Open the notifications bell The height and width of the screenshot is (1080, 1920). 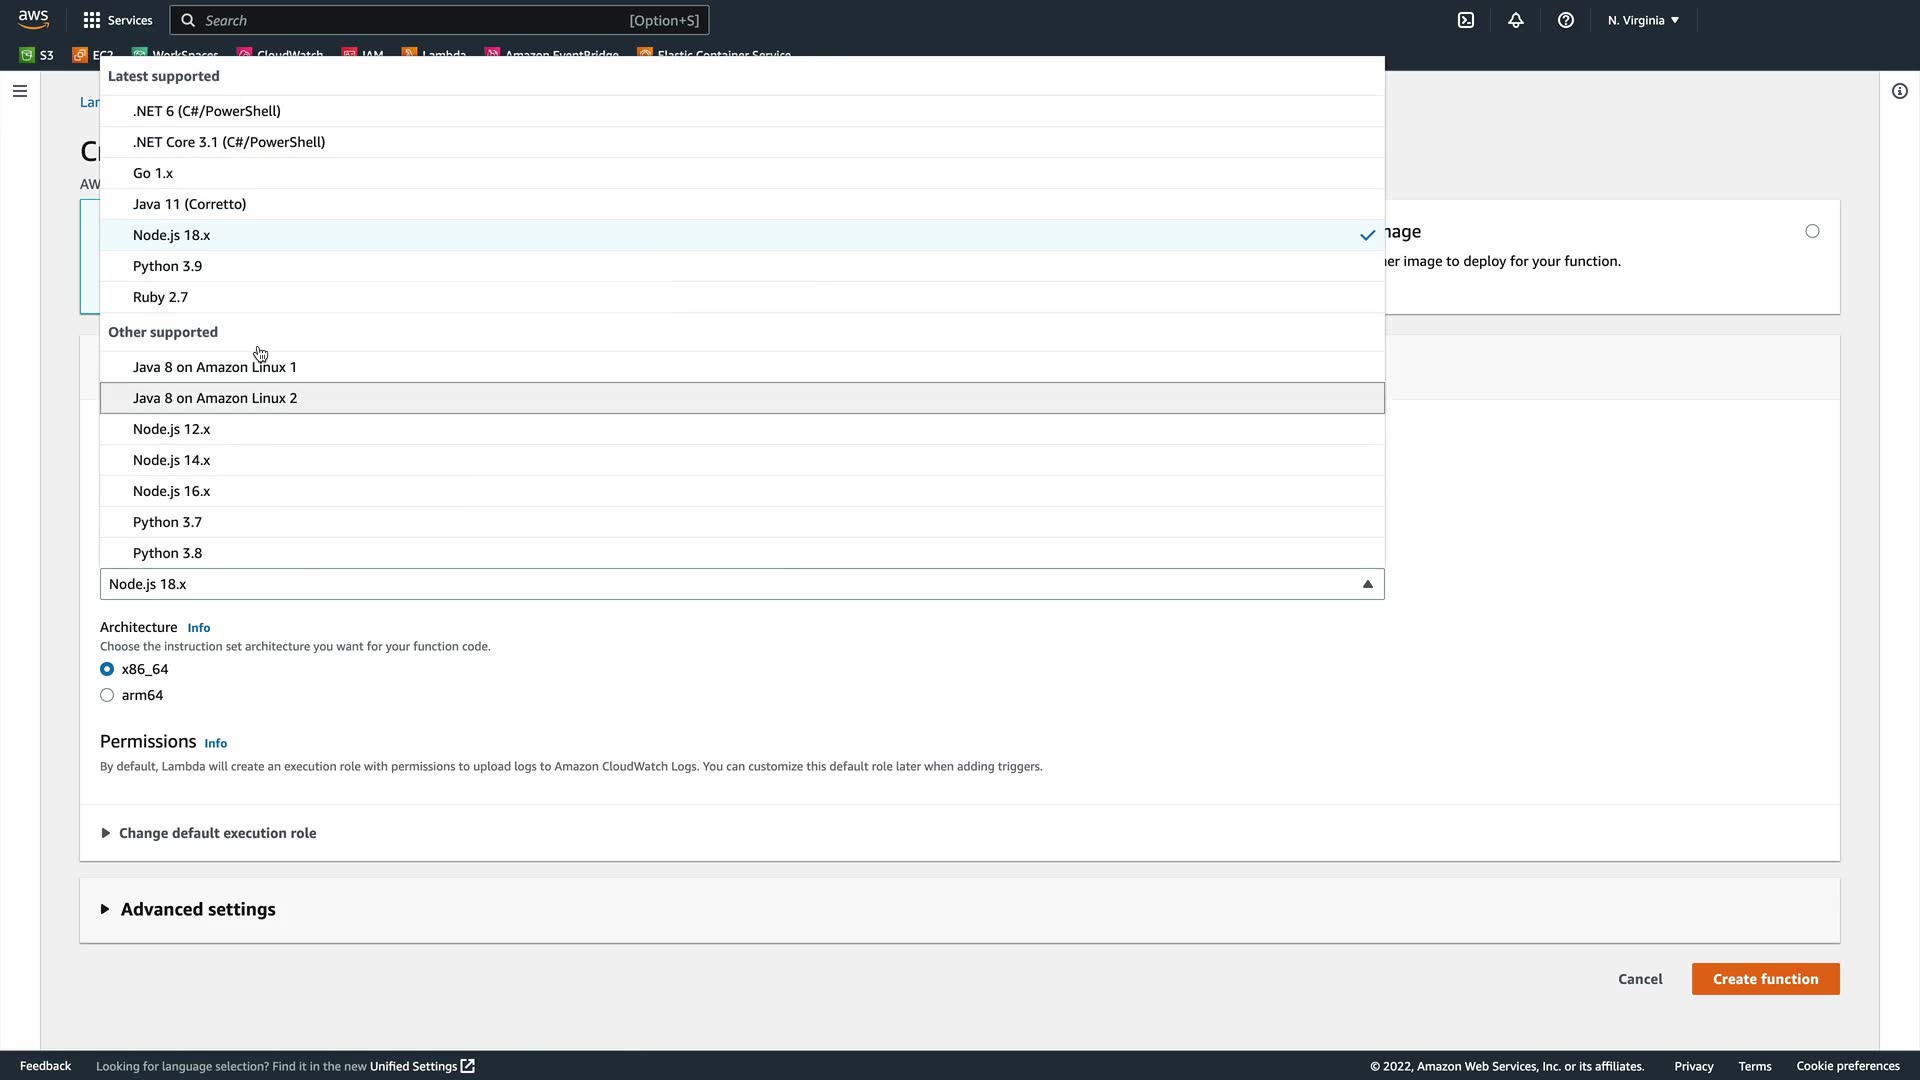1516,20
